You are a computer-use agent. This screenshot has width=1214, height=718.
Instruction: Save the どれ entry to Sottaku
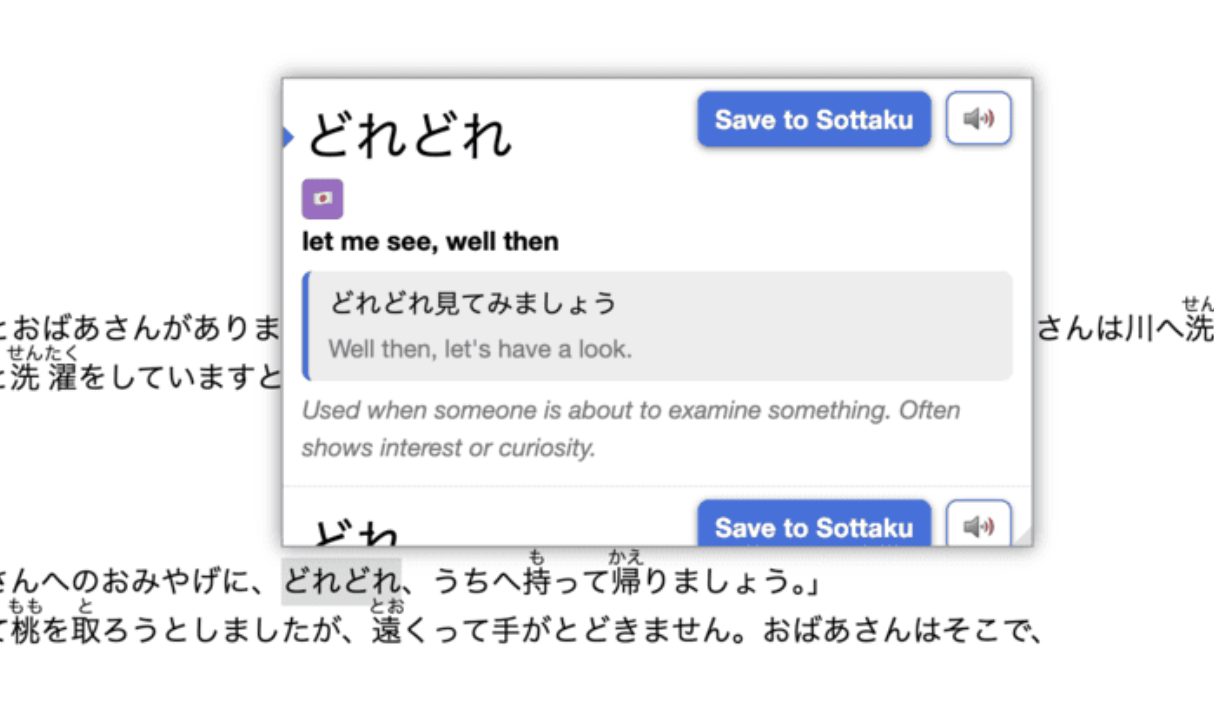[813, 527]
